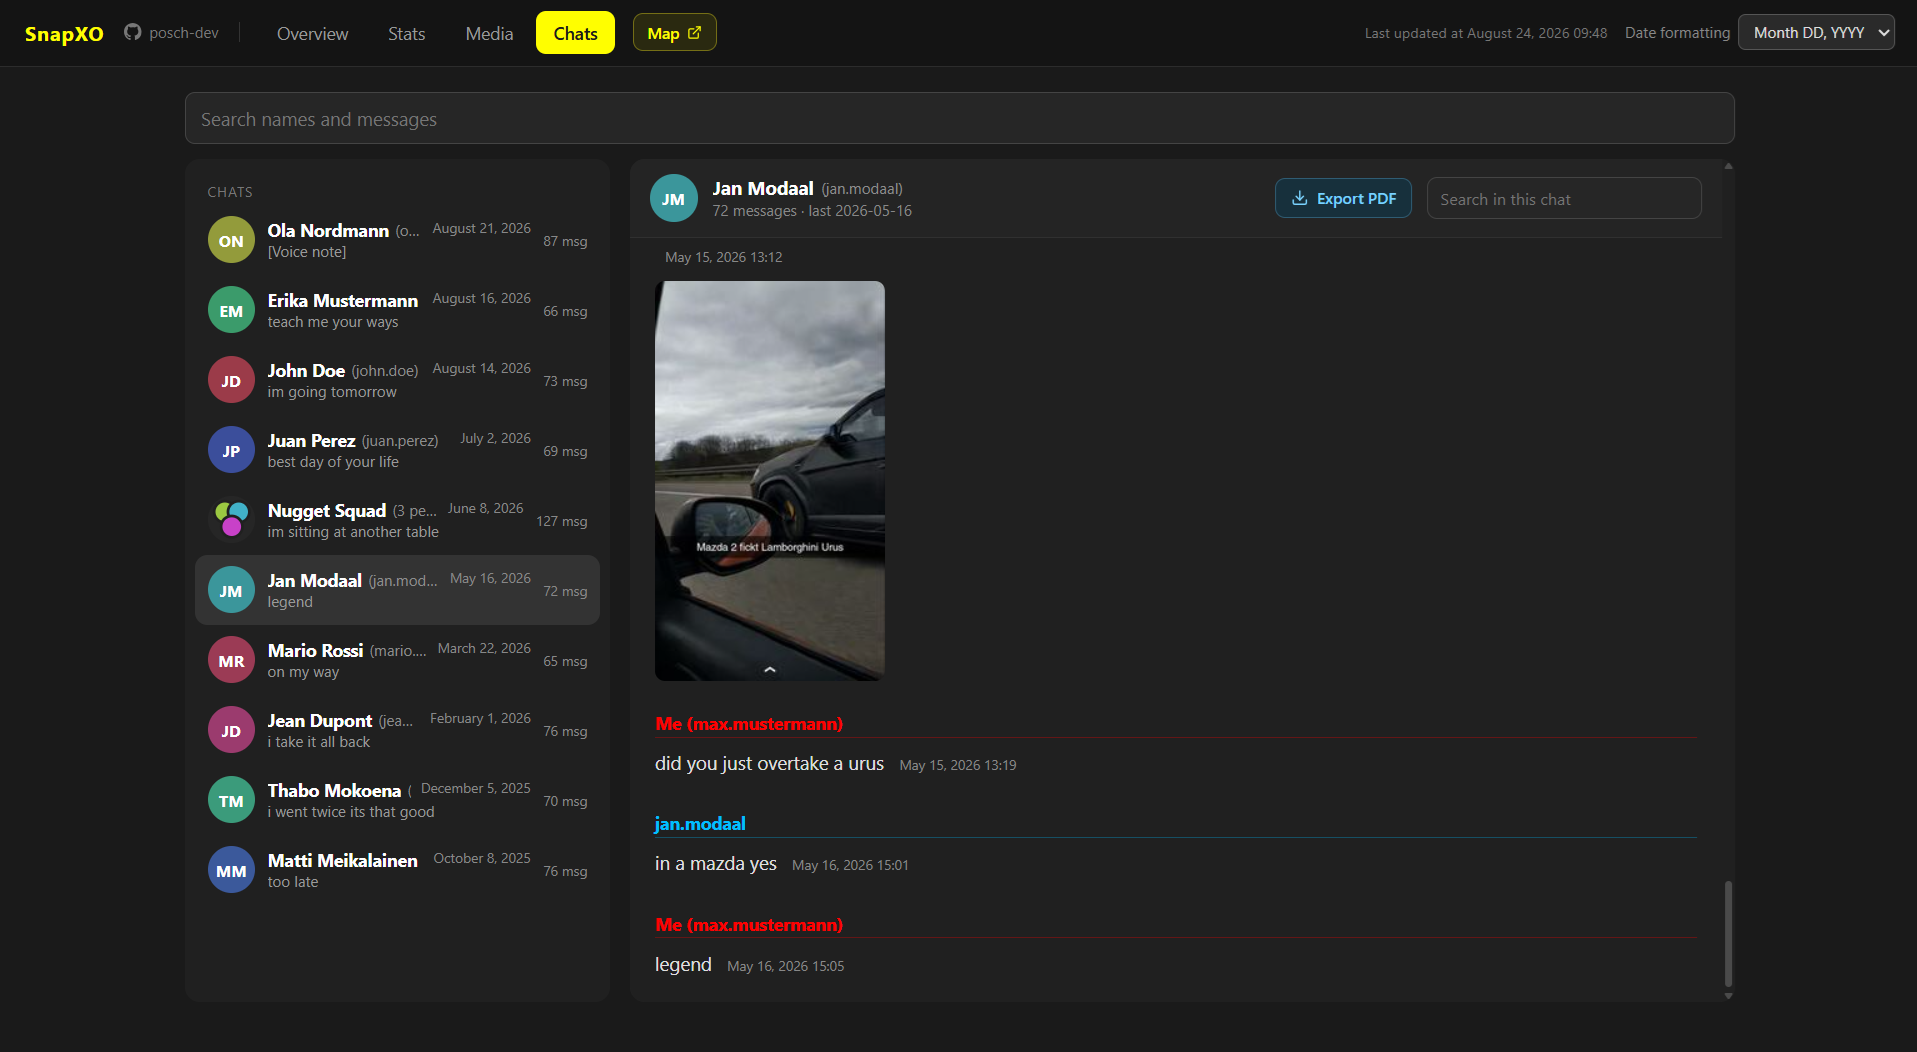Click the 'legend' message in the chat
Image resolution: width=1917 pixels, height=1052 pixels.
coord(683,965)
